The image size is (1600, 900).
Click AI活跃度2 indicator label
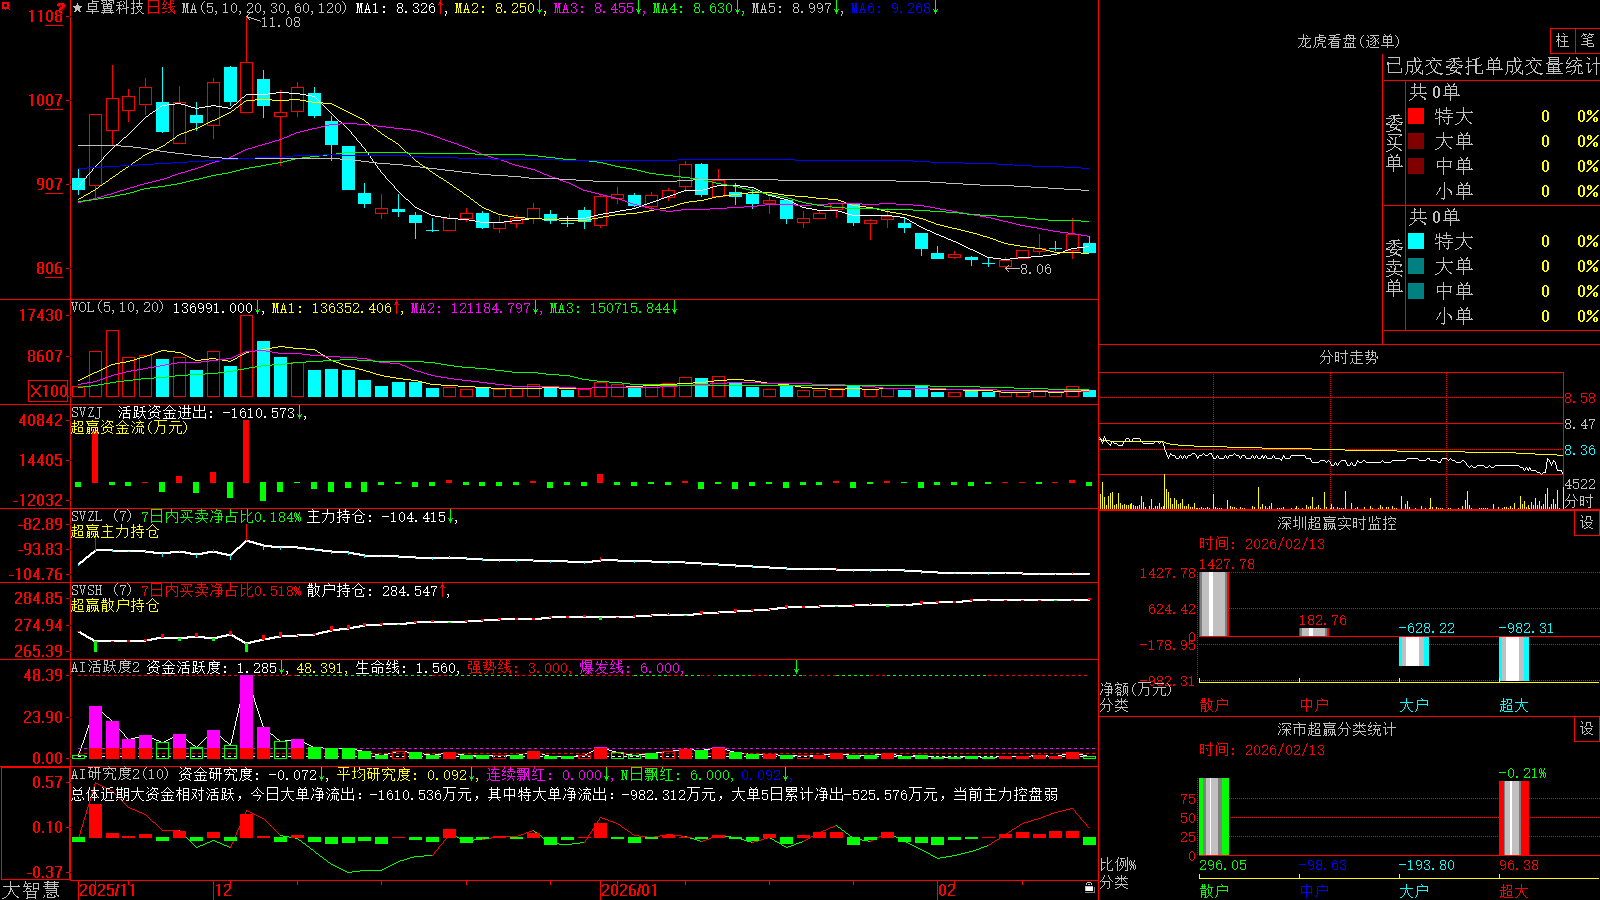click(105, 667)
